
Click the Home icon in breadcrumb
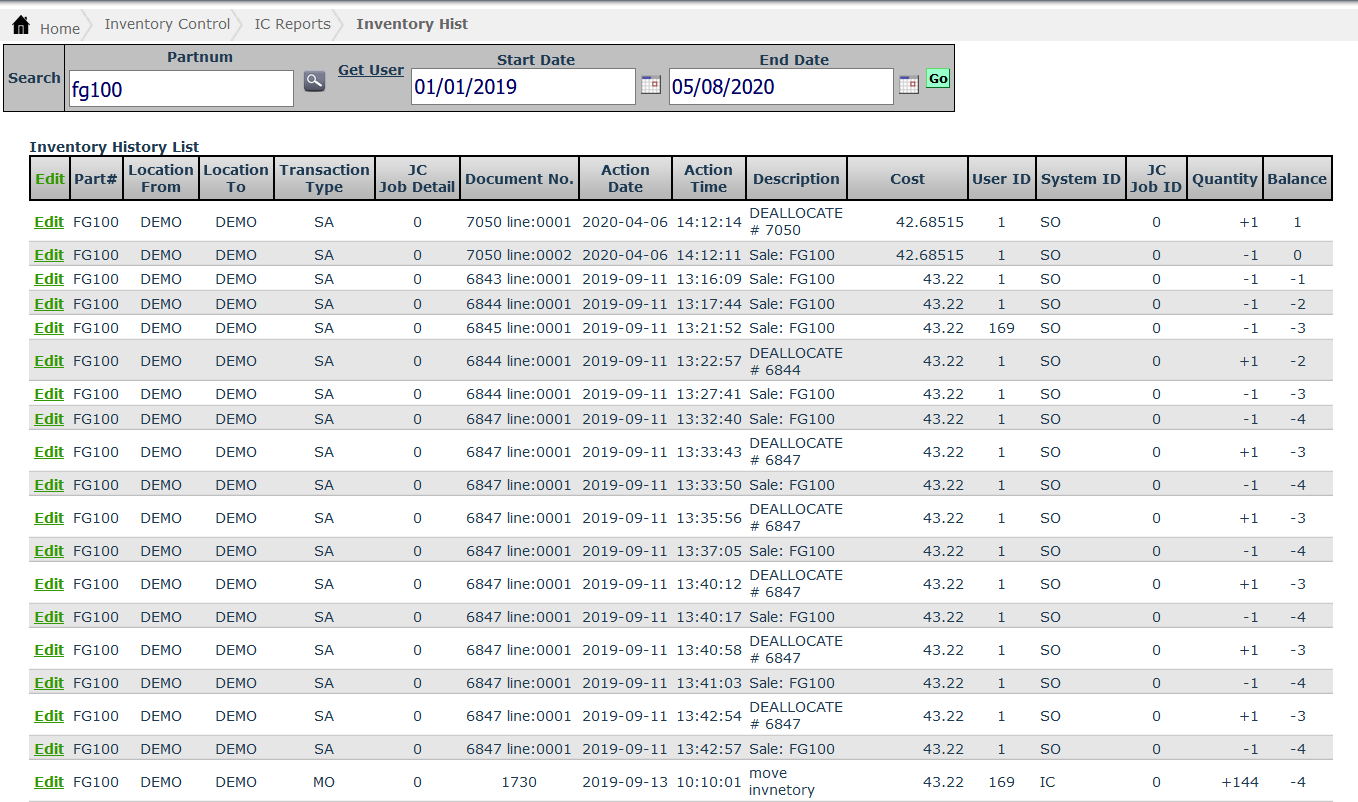click(x=21, y=25)
